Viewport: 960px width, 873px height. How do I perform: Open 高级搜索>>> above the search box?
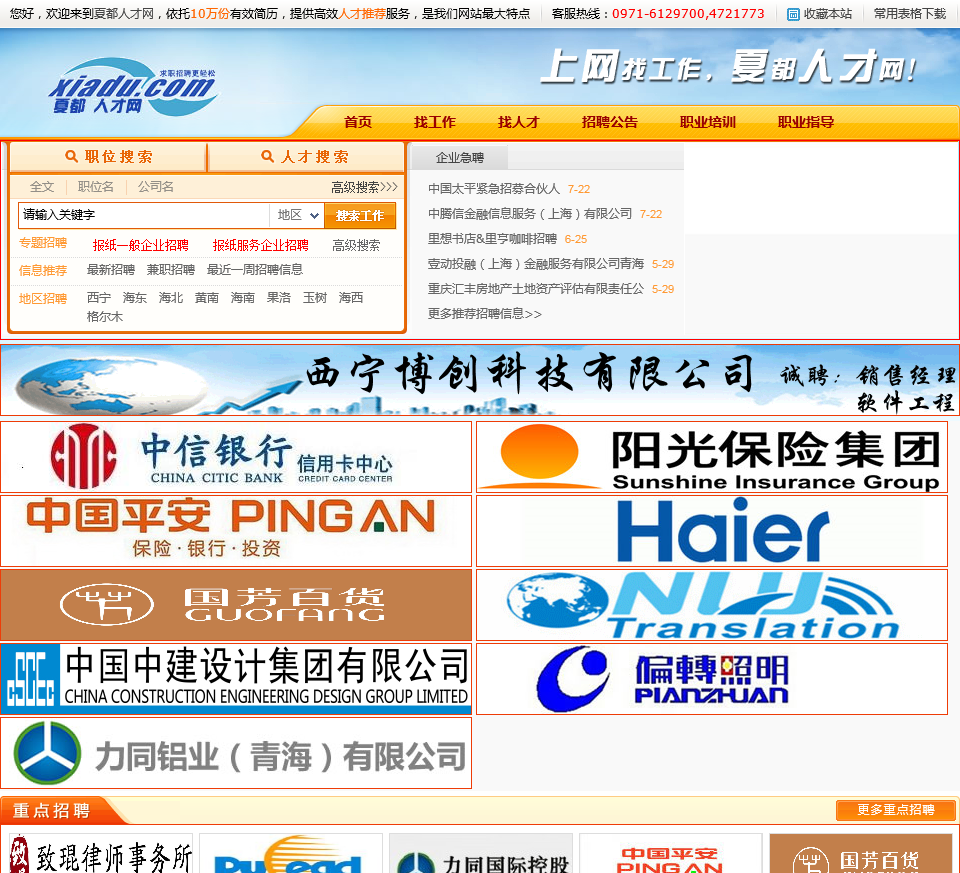pyautogui.click(x=364, y=187)
